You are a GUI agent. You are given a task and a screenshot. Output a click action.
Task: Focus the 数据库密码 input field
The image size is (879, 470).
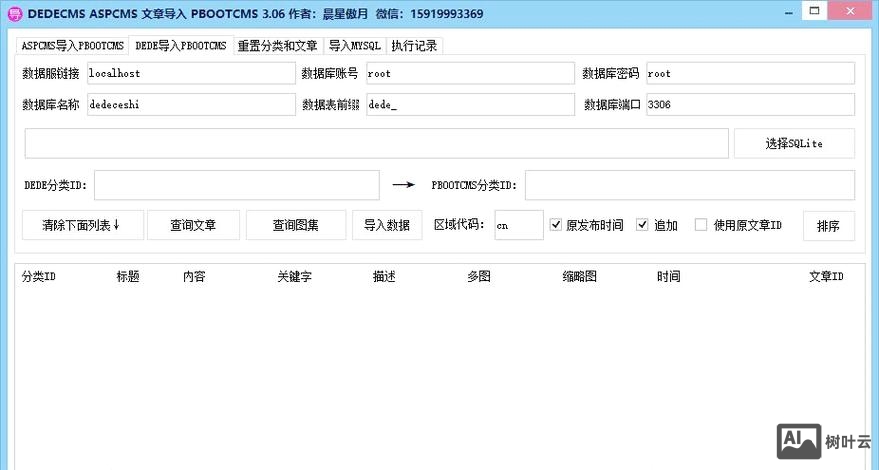coord(751,73)
